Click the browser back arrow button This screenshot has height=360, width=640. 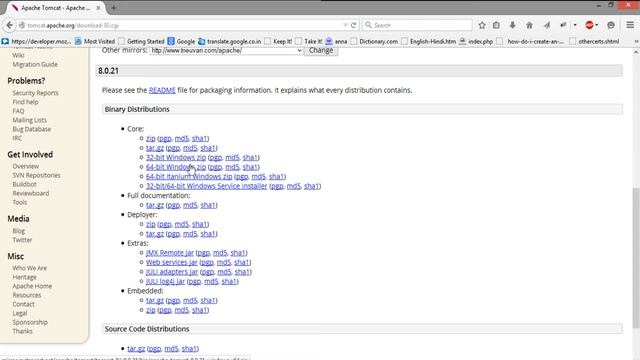pos(9,25)
